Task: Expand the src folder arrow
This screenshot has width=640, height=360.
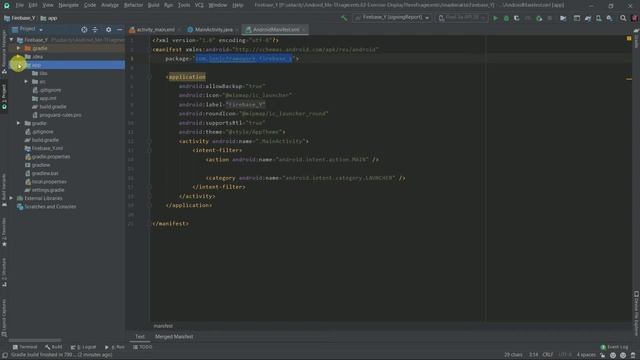Action: [27, 82]
